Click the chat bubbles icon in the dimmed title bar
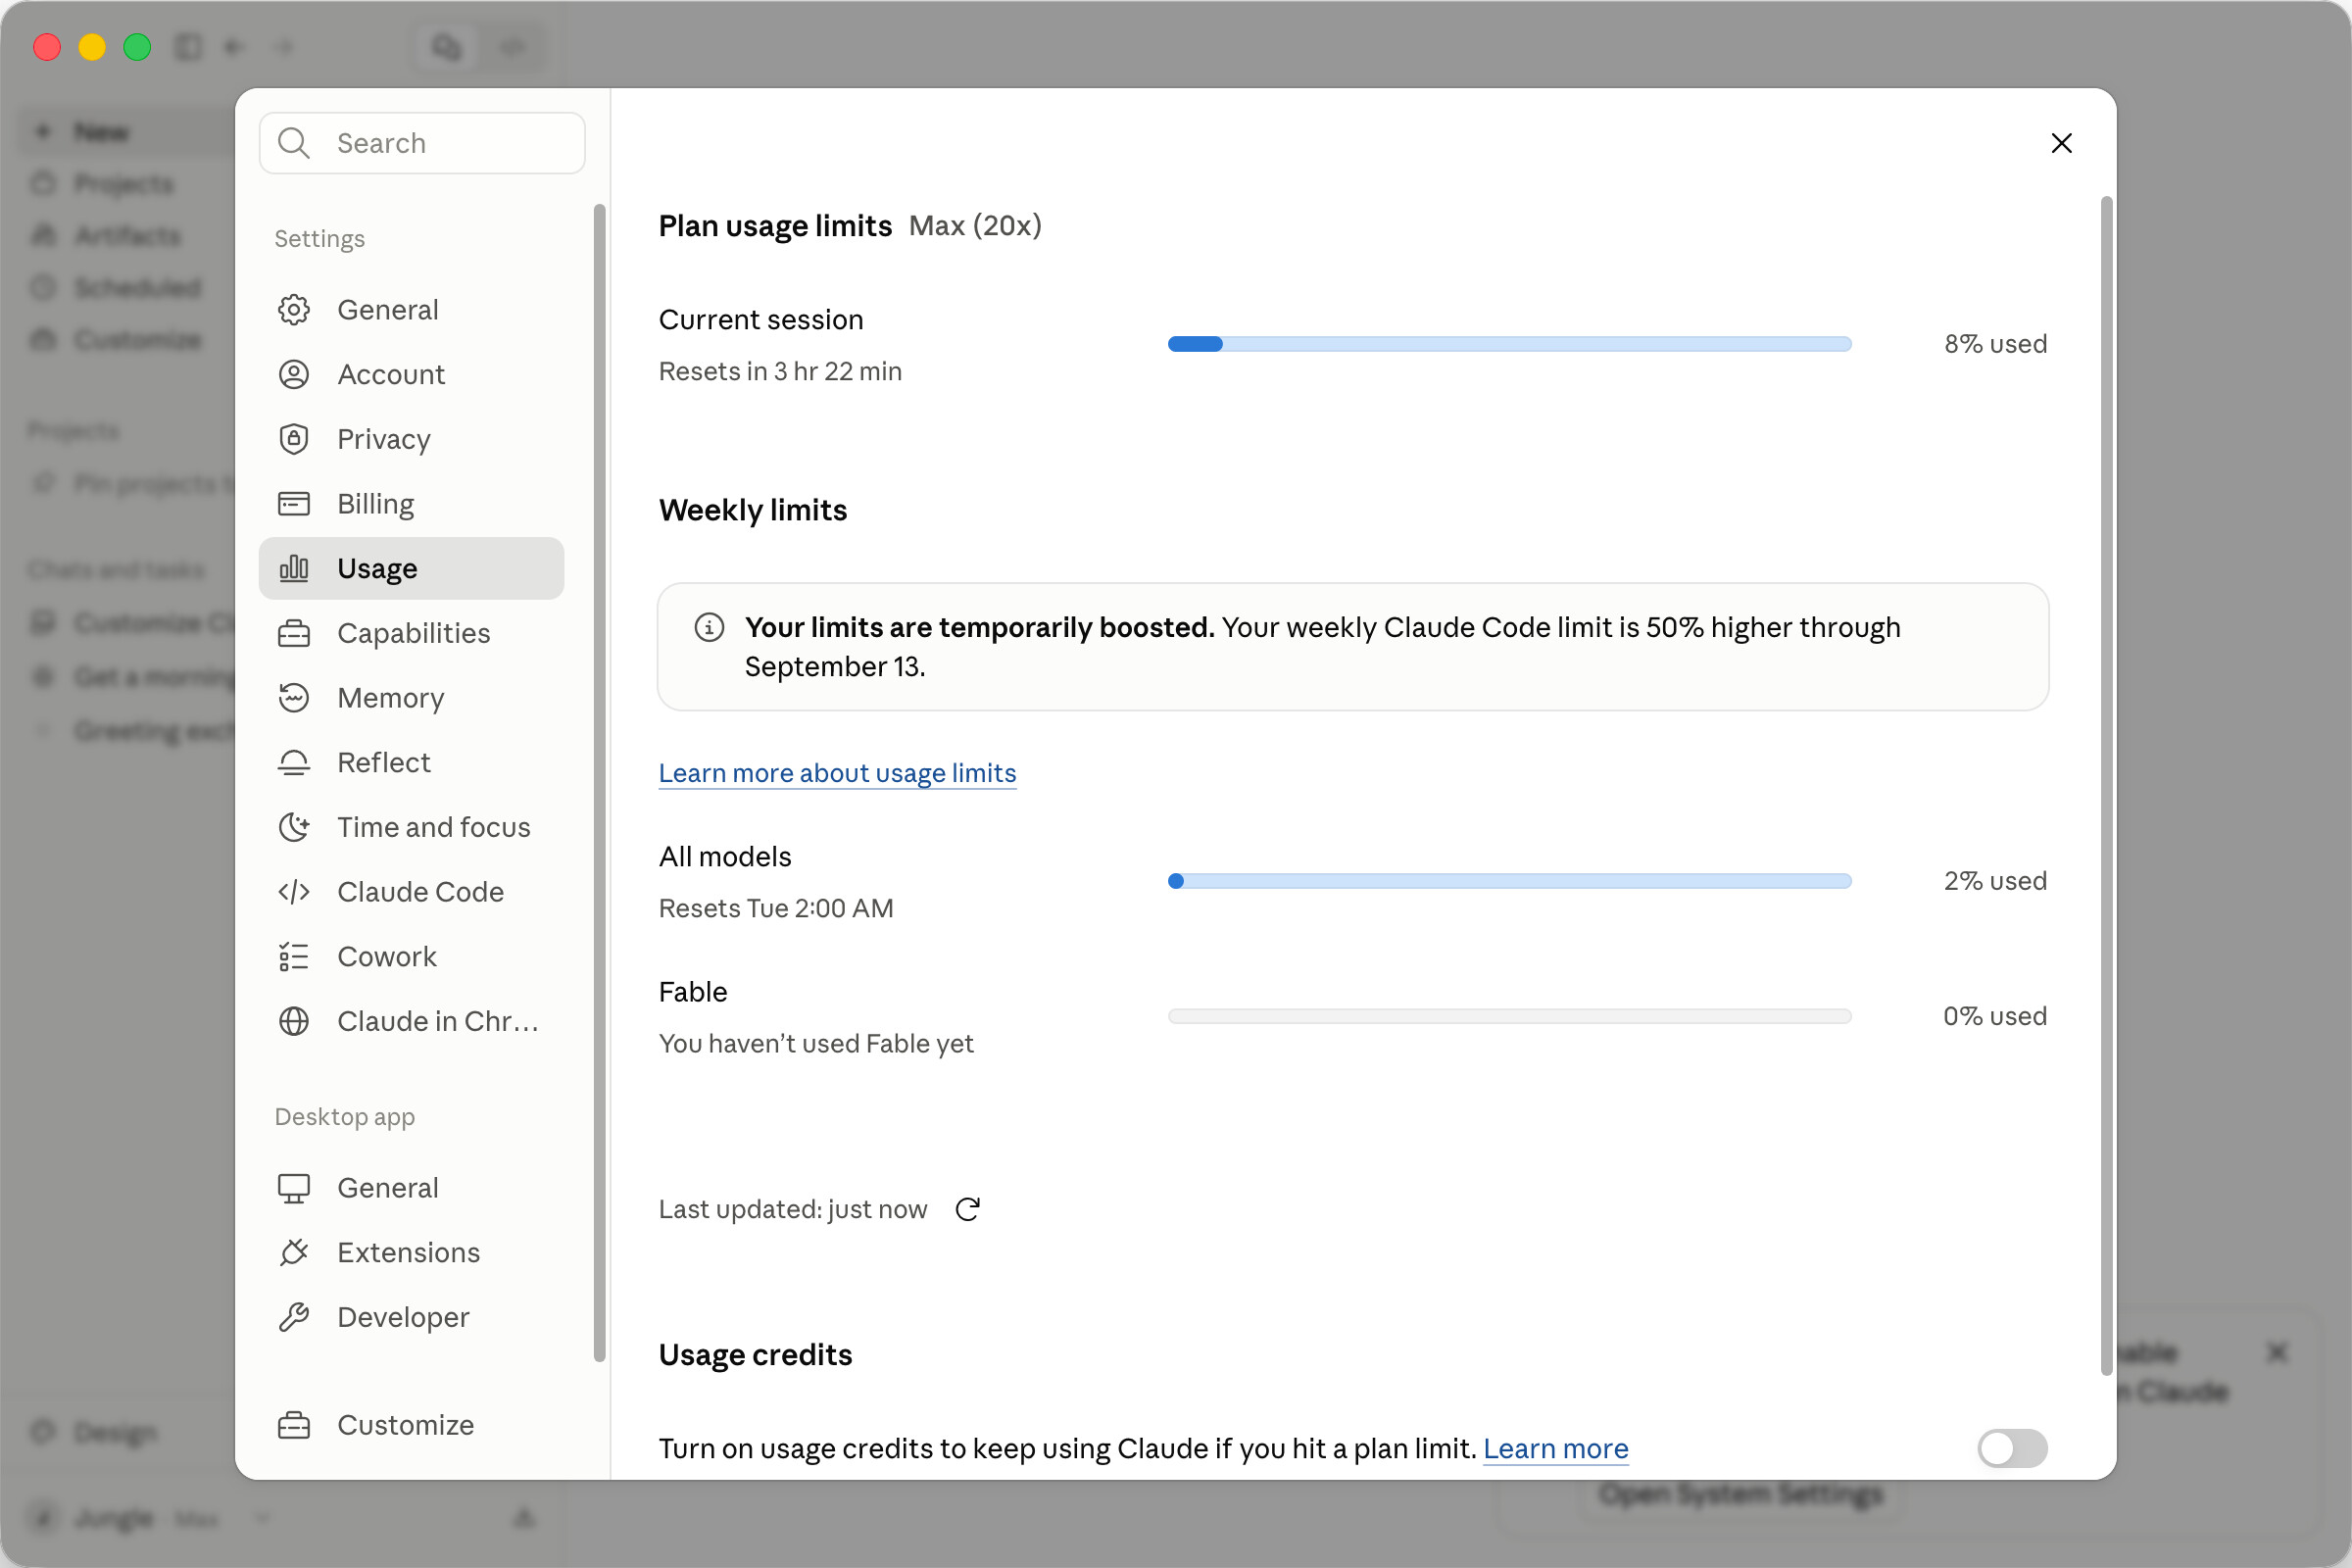The height and width of the screenshot is (1568, 2352). click(x=446, y=47)
